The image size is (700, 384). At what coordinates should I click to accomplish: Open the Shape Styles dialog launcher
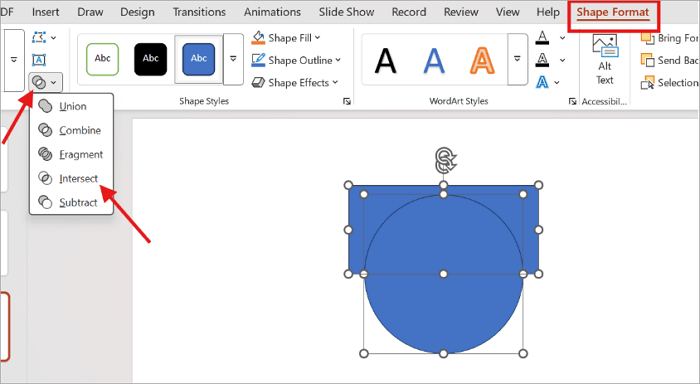click(347, 102)
